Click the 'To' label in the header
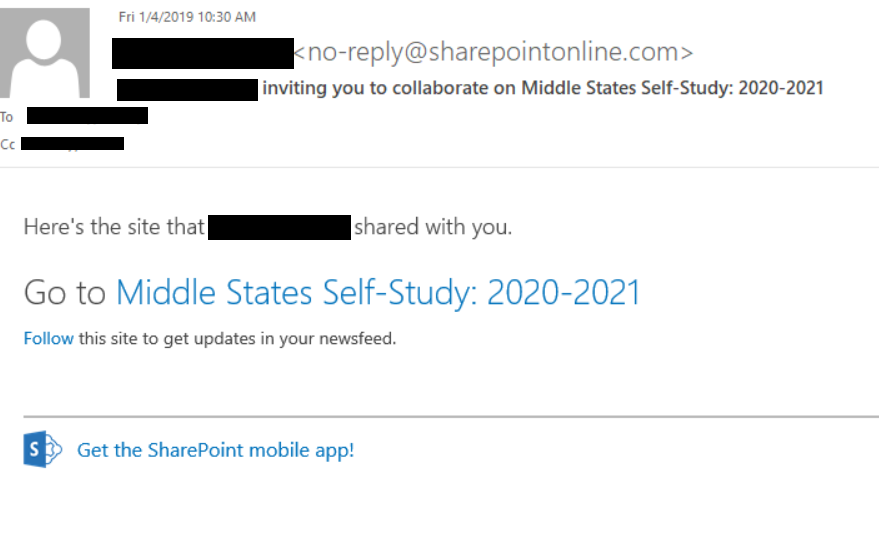The height and width of the screenshot is (554, 879). pos(7,117)
